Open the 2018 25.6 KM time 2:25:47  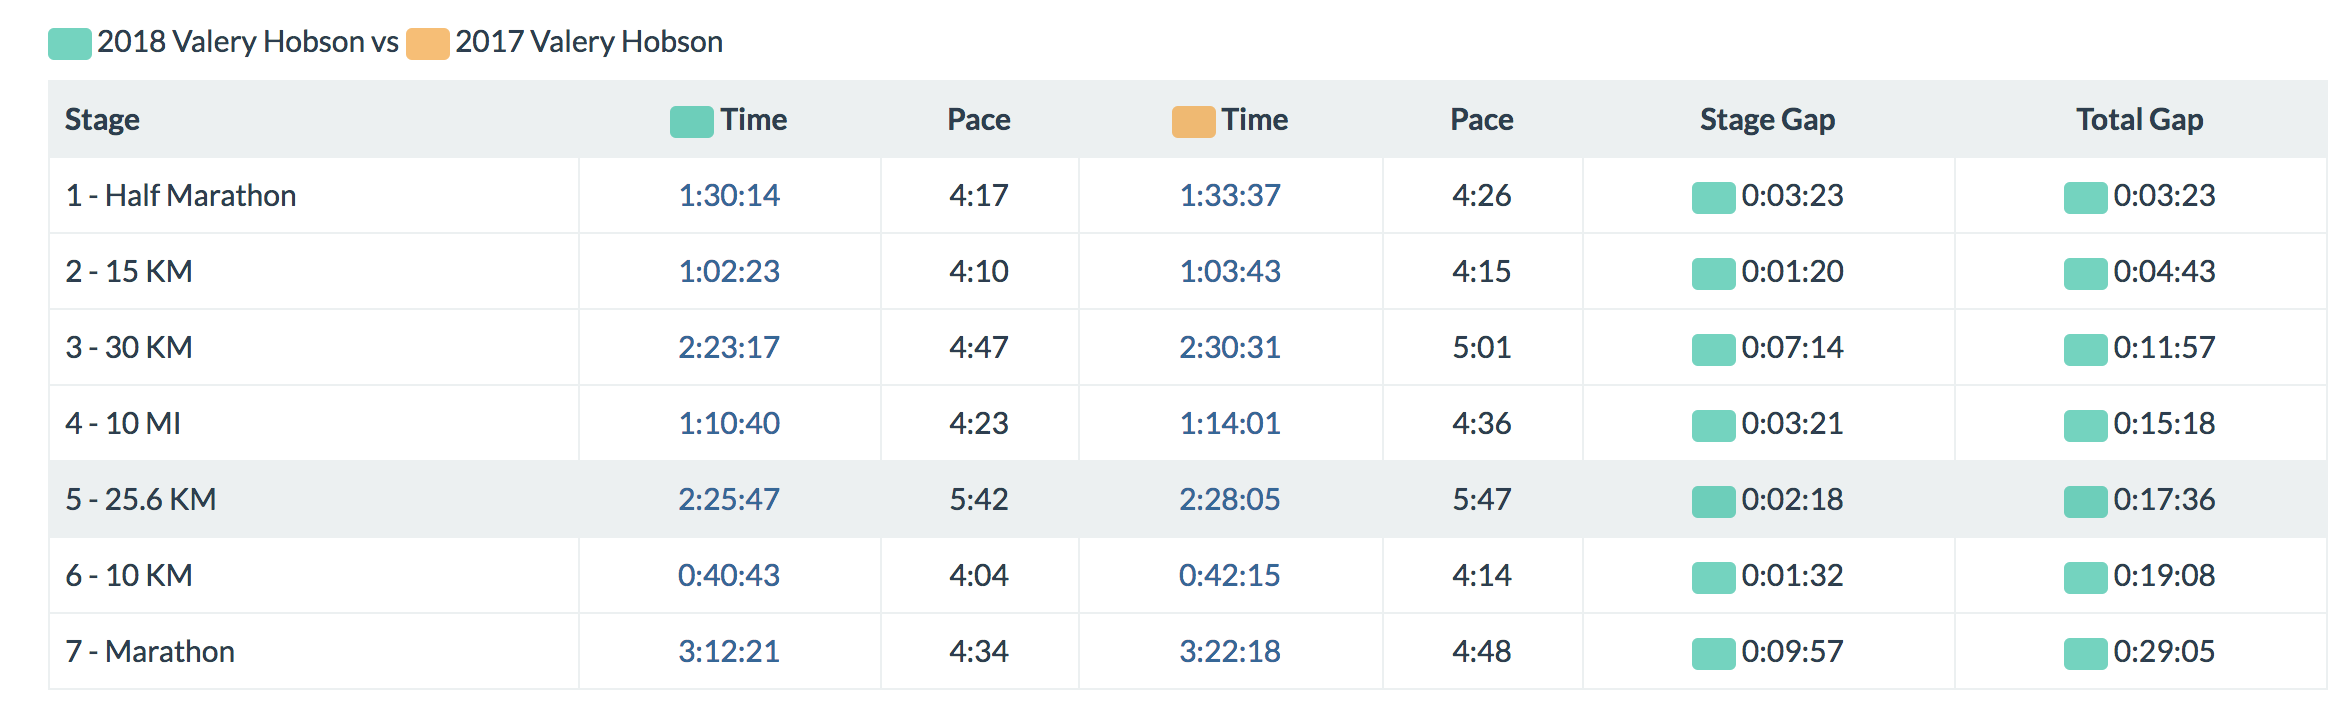click(729, 499)
